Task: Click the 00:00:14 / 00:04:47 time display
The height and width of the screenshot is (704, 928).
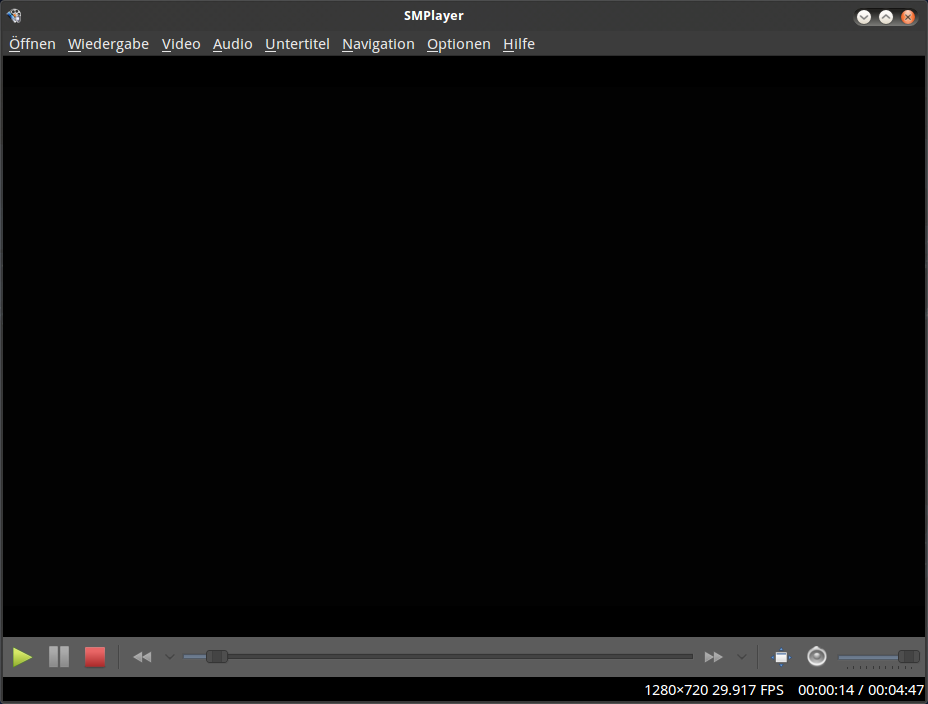Action: (x=861, y=690)
